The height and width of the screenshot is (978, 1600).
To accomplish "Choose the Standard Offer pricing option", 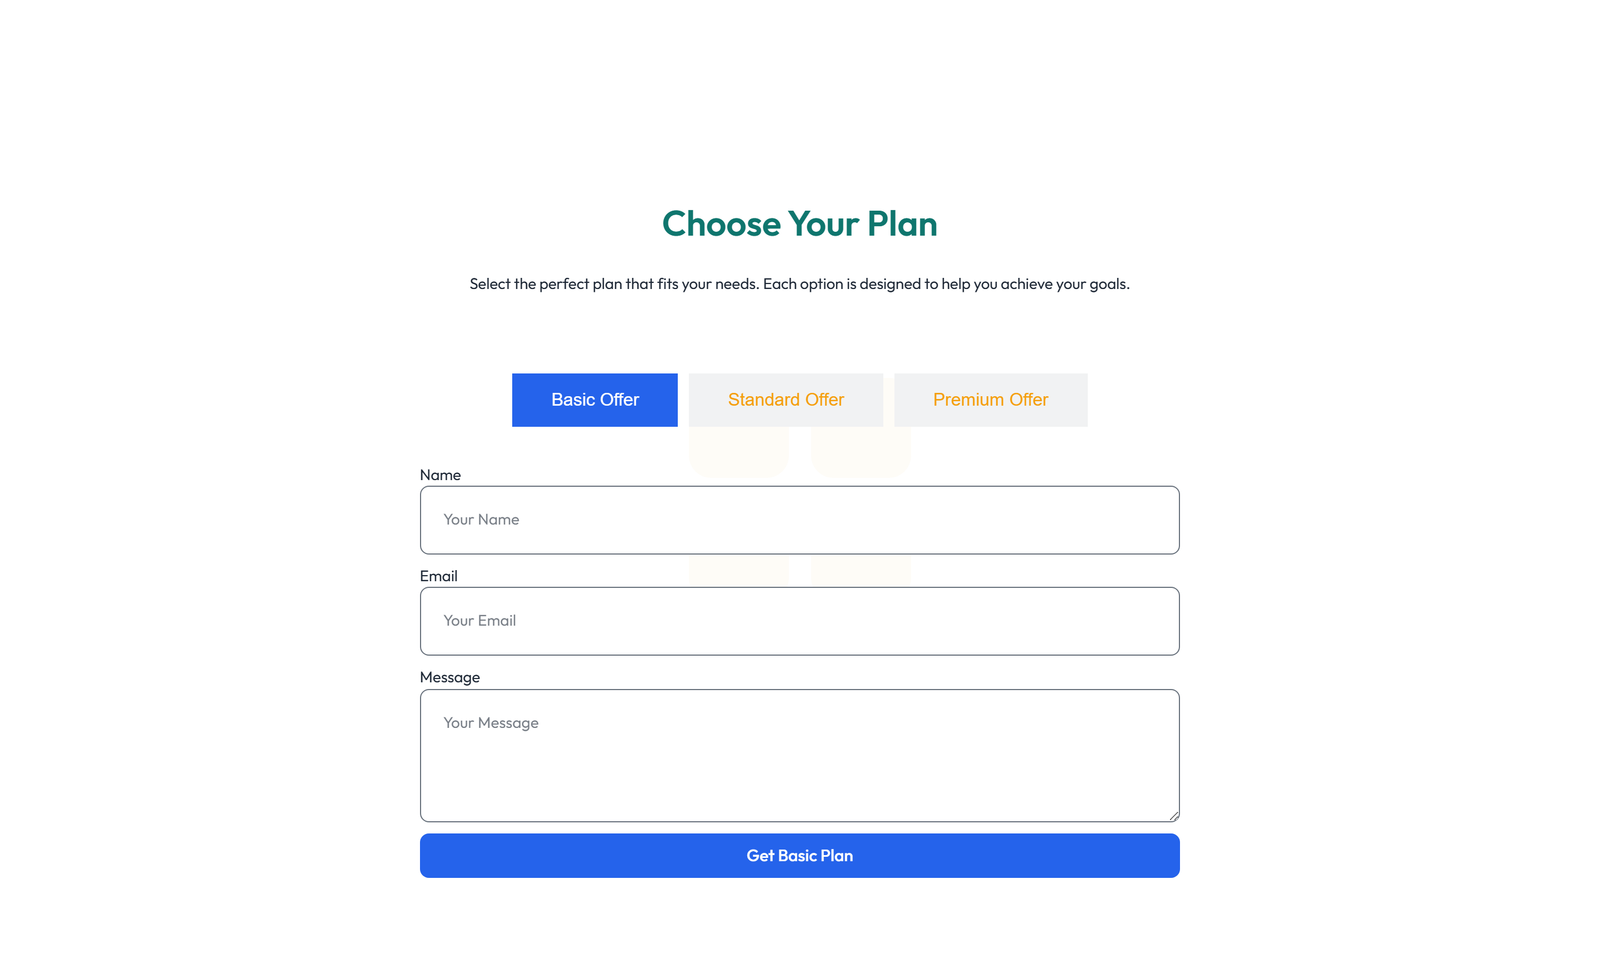I will pyautogui.click(x=785, y=399).
